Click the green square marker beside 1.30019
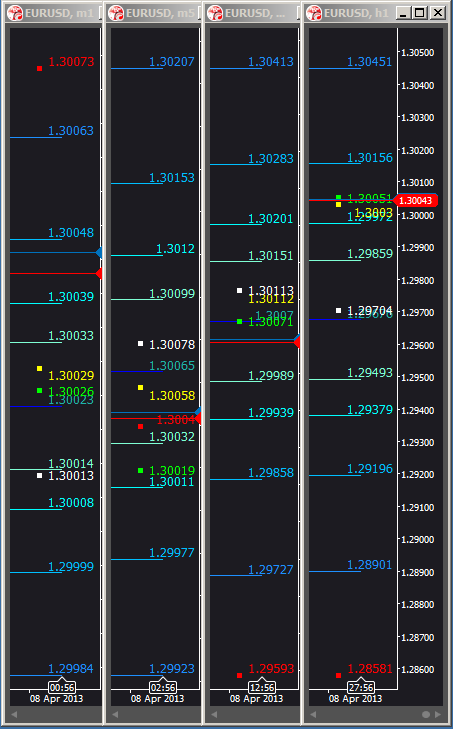453x729 pixels. pos(140,471)
